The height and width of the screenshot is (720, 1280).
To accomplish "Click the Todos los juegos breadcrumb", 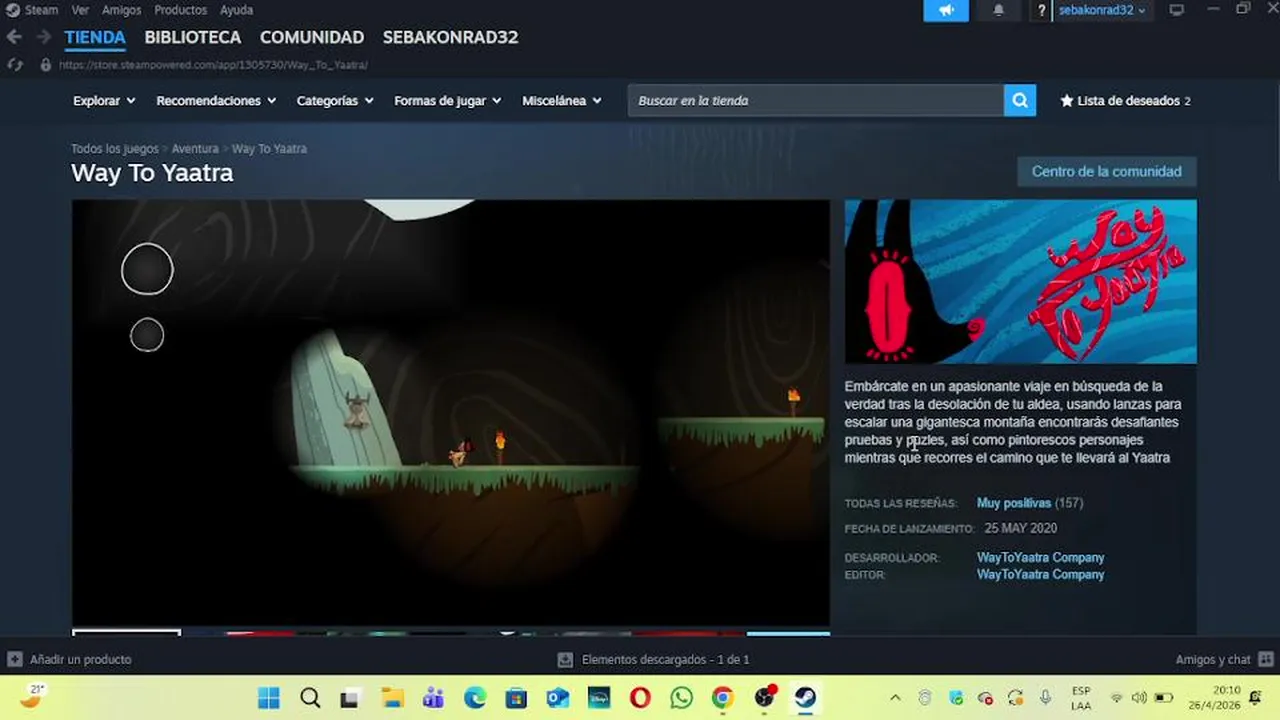I will pyautogui.click(x=114, y=148).
